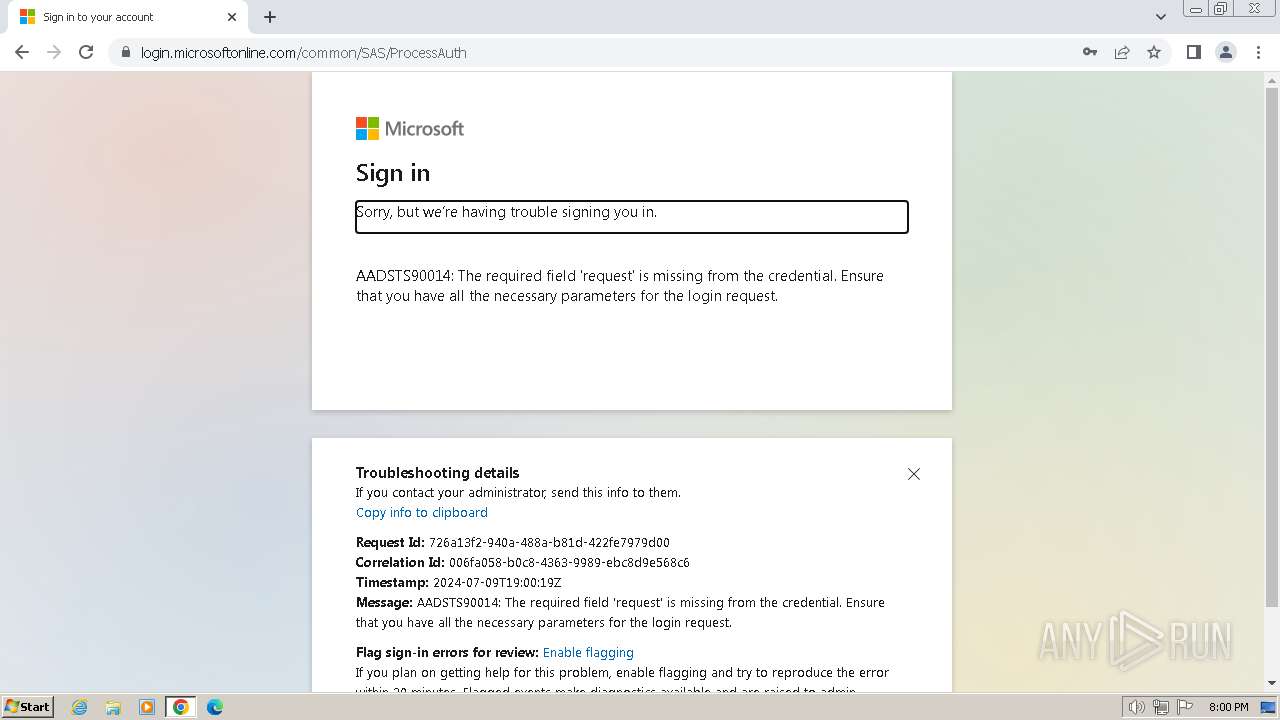Click 'Copy info to clipboard' link
Image resolution: width=1280 pixels, height=720 pixels.
(422, 512)
